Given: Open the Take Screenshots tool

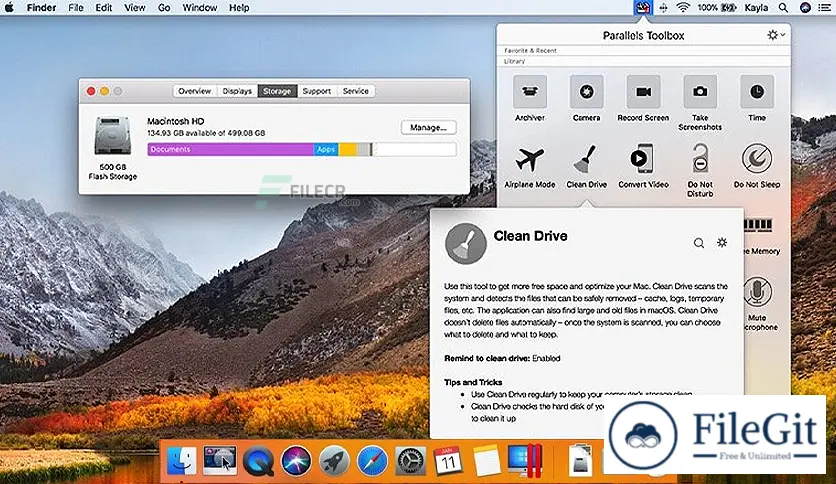Looking at the screenshot, I should point(700,92).
